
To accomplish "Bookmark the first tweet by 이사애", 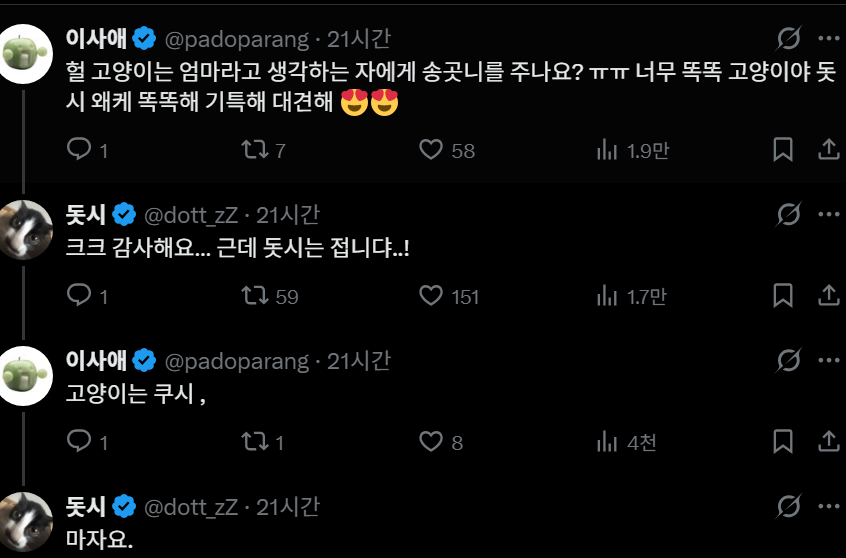I will 783,150.
